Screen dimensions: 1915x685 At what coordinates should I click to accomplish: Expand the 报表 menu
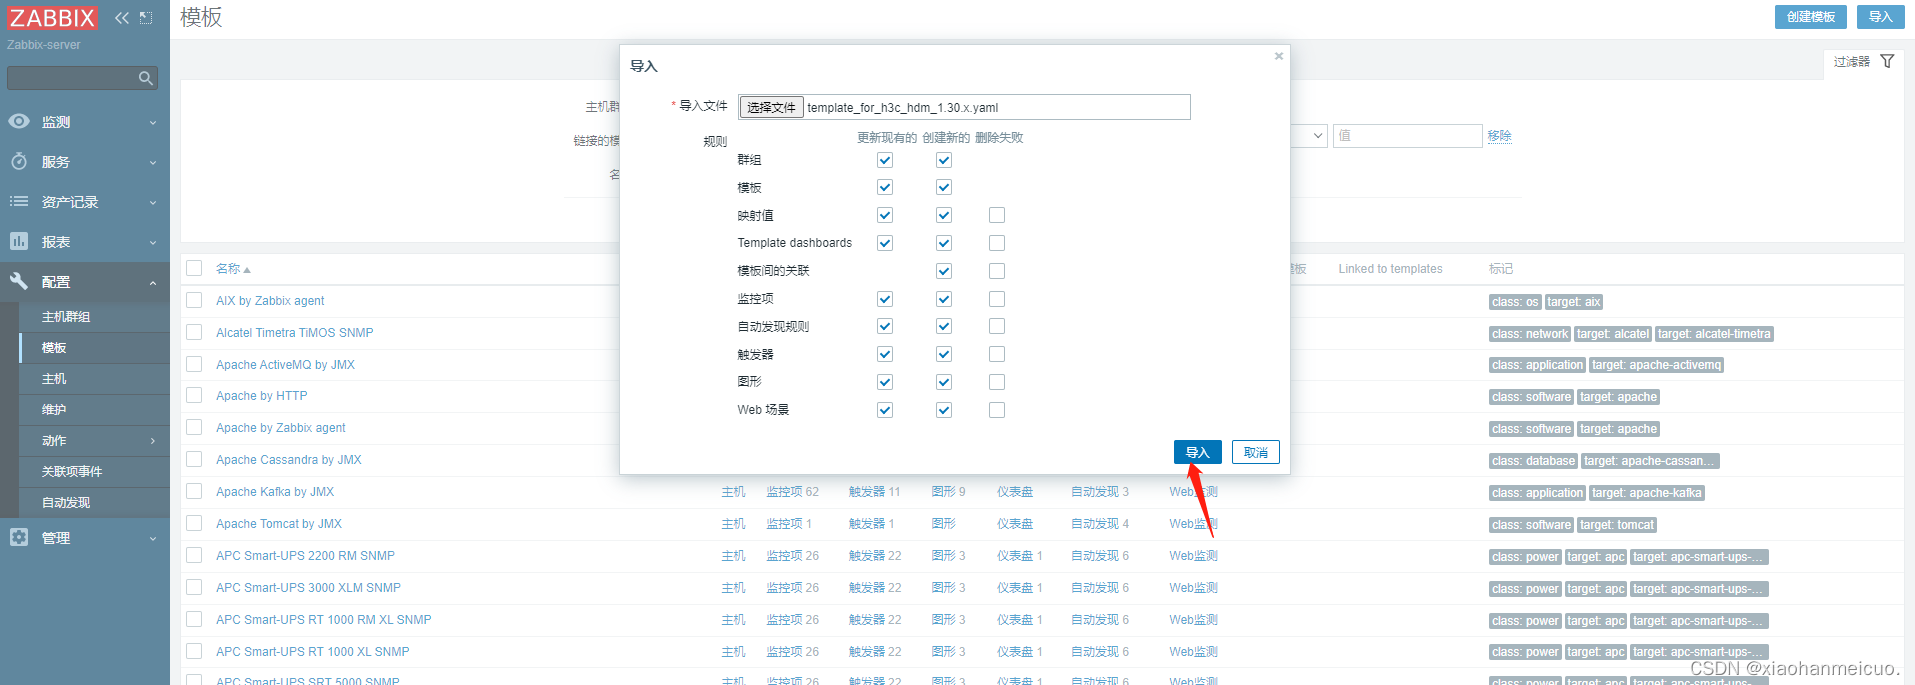tap(153, 242)
